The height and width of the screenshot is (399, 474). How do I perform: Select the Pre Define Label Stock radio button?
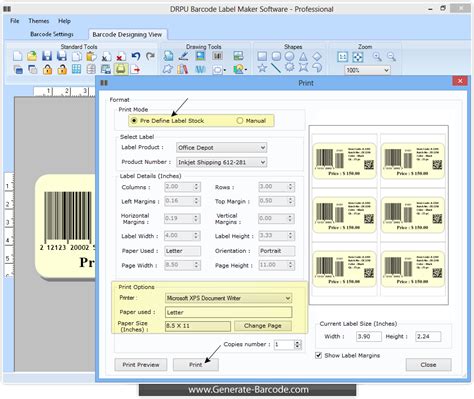point(134,121)
